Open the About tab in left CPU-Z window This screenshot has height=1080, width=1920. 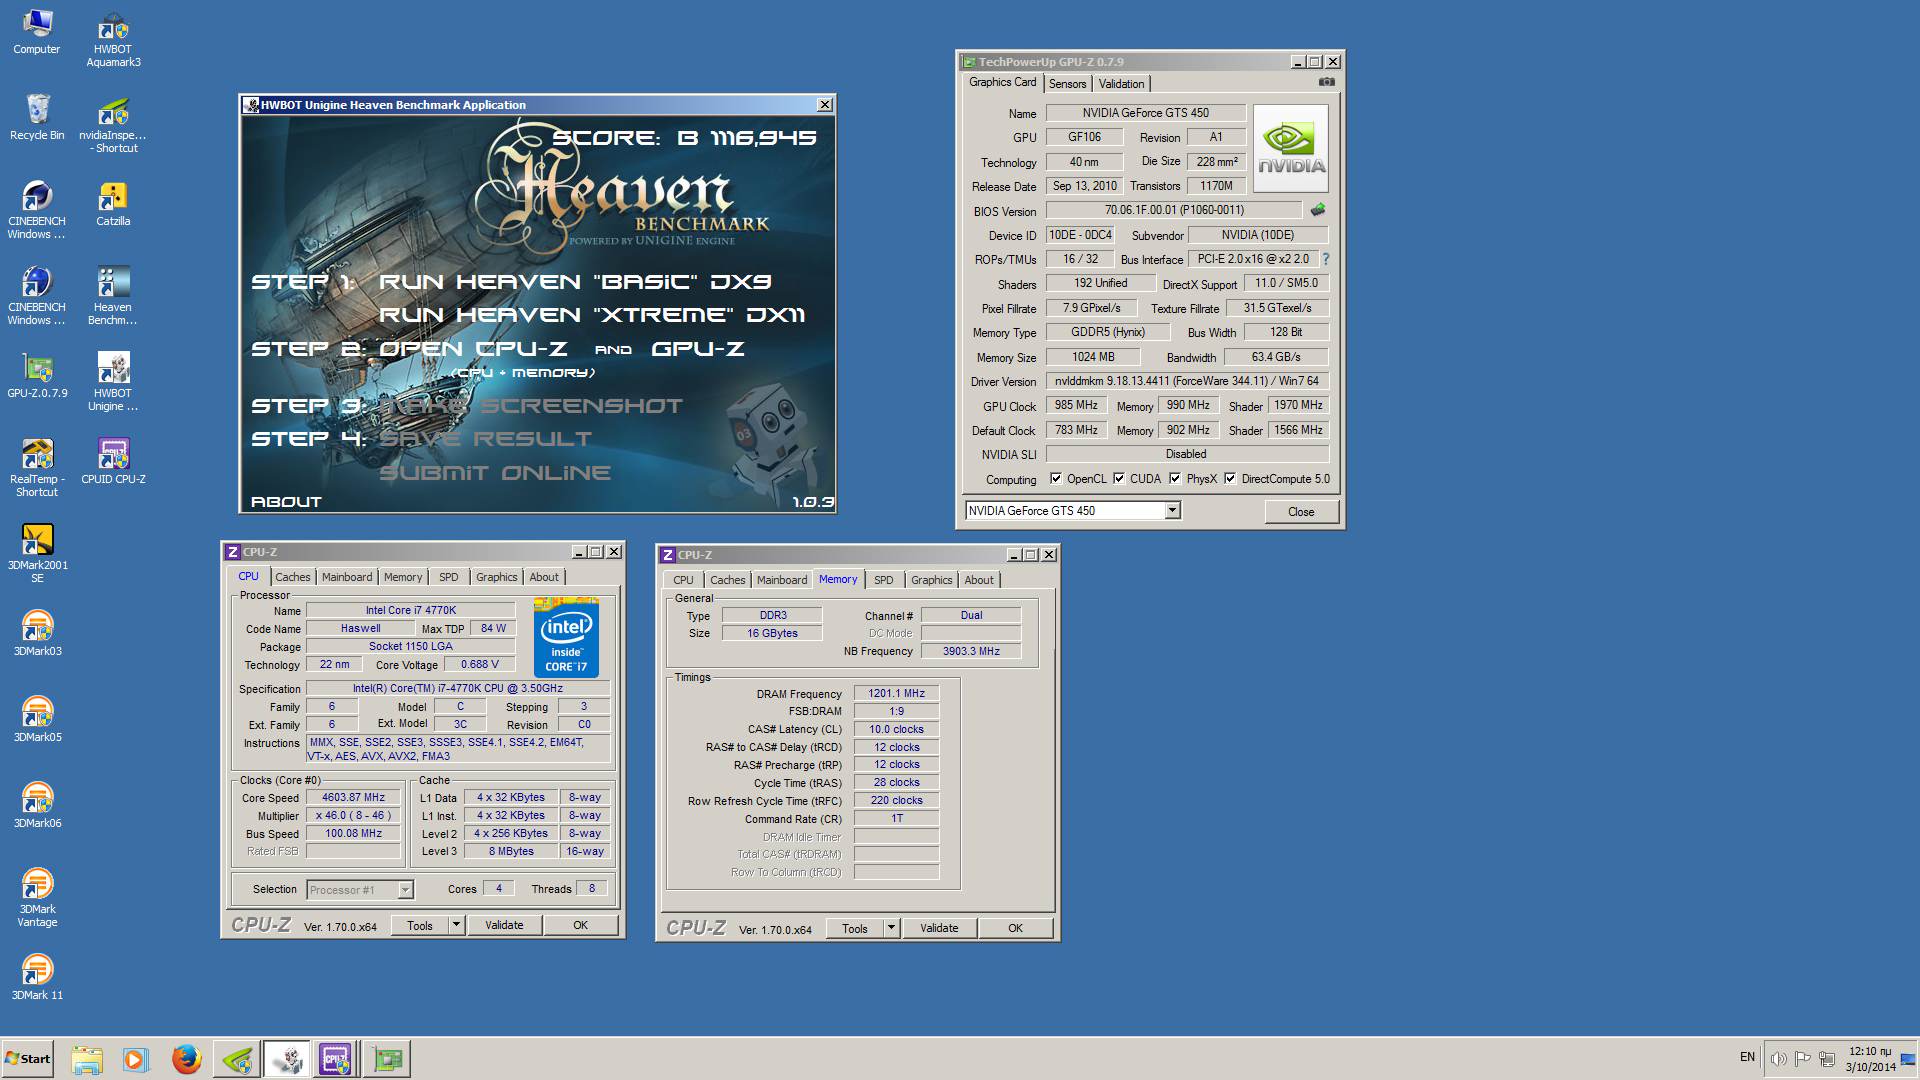click(544, 577)
